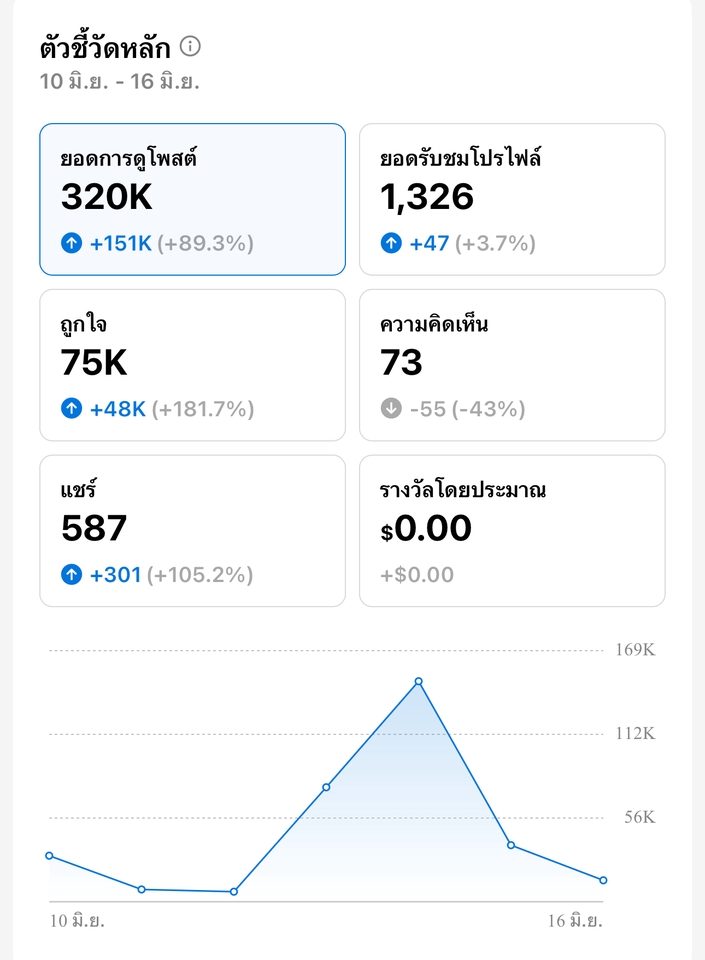The image size is (705, 960).
Task: Click the 16 มิ.ย. label below the chart
Action: tap(574, 920)
